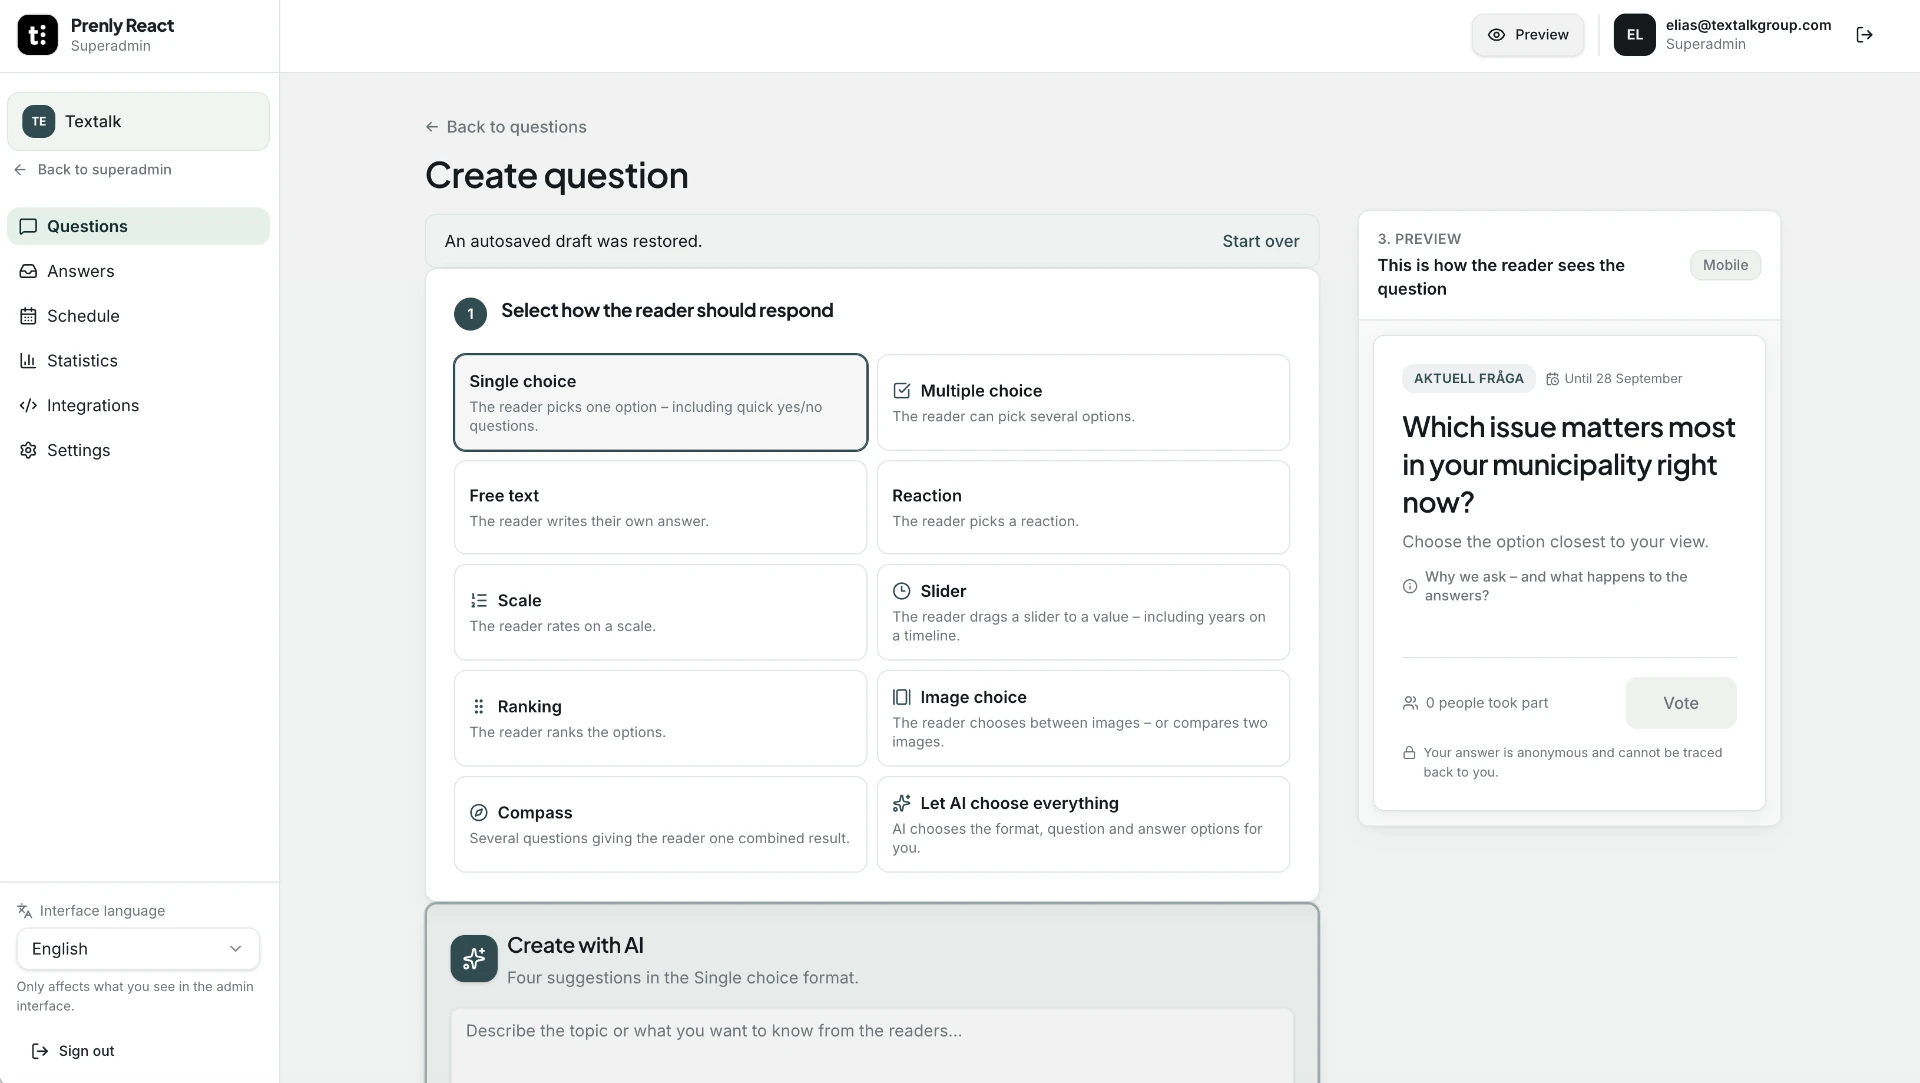Click the sparkle icon beside Create with AI
1920x1083 pixels.
[x=474, y=959]
